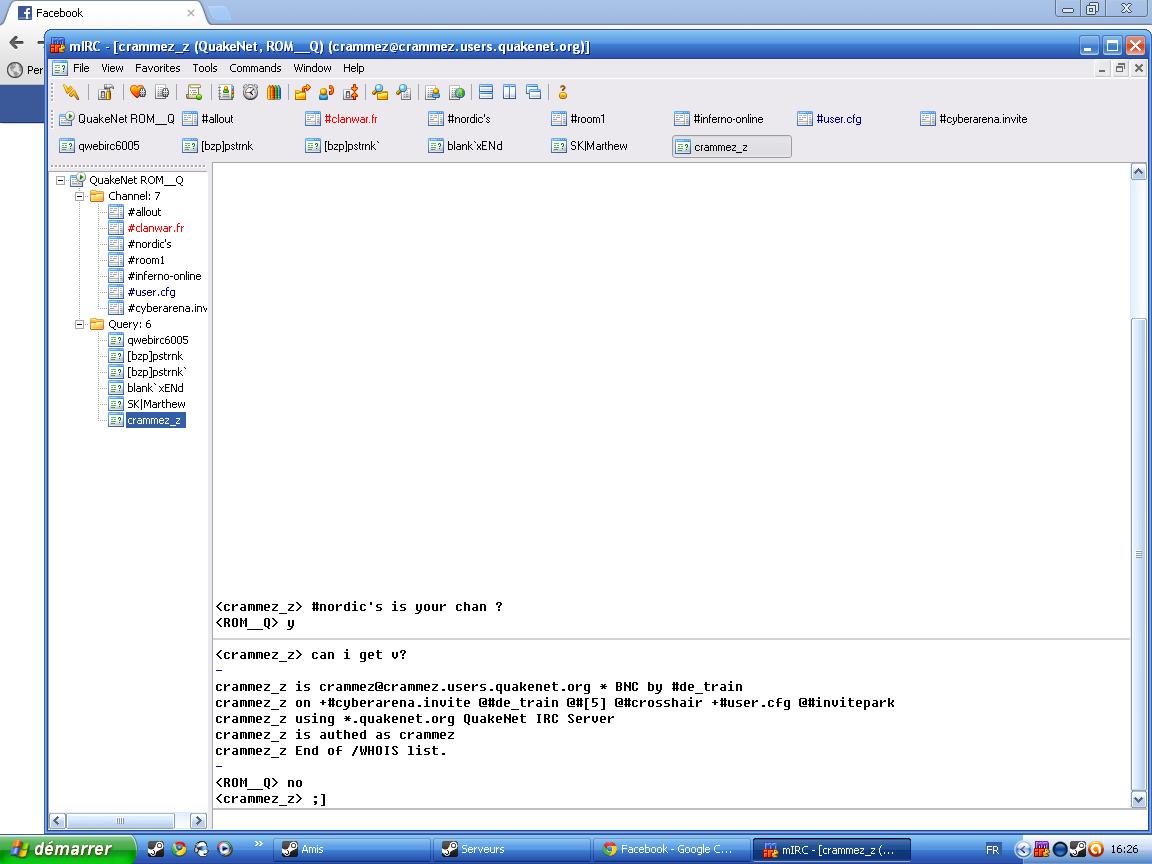
Task: Click the About question-mark toolbar icon
Action: pyautogui.click(x=563, y=92)
